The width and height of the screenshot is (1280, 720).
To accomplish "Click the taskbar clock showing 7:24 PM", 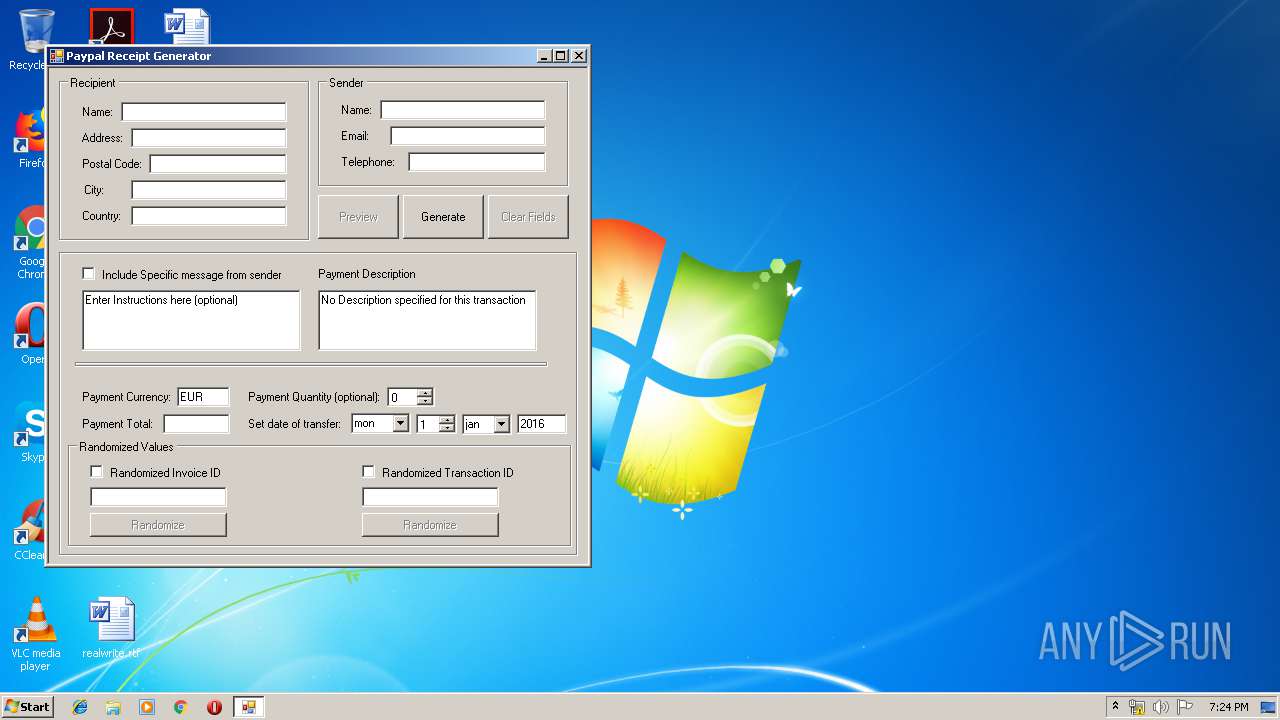I will click(1228, 707).
